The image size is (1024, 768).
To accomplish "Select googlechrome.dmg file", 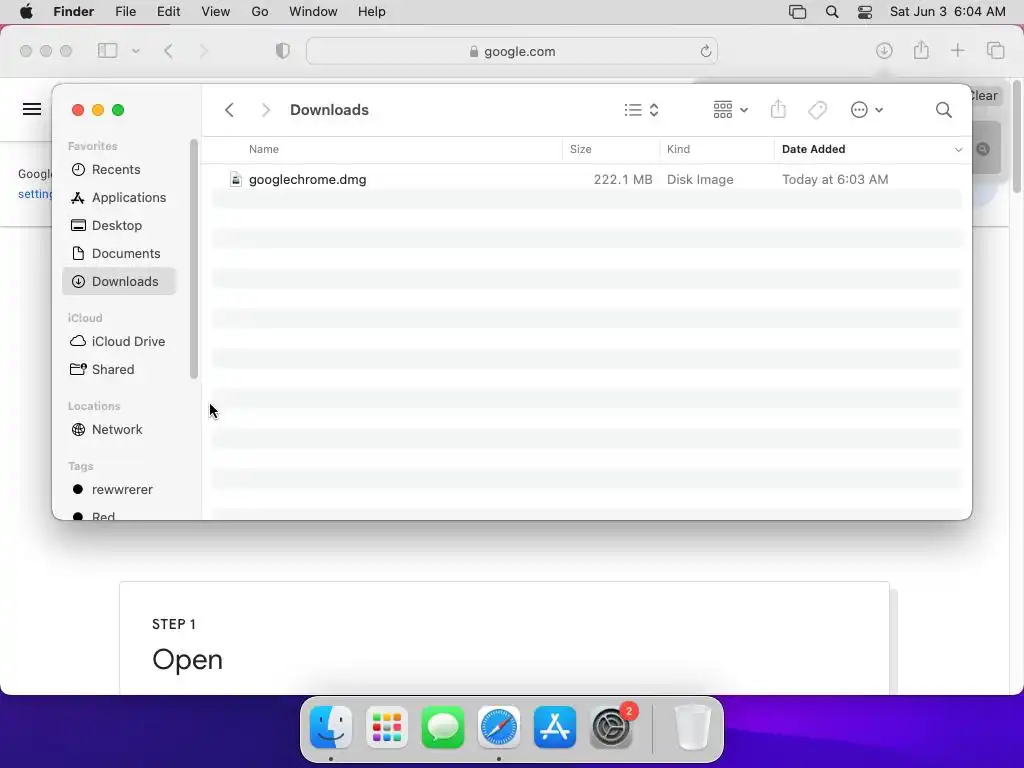I will pyautogui.click(x=307, y=180).
